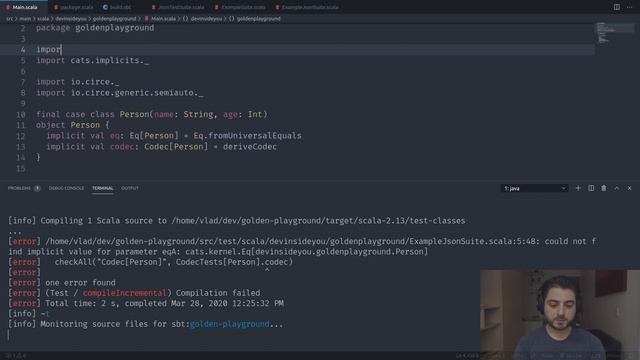The image size is (640, 360).
Task: Click the webcam video overlay
Action: point(560,314)
